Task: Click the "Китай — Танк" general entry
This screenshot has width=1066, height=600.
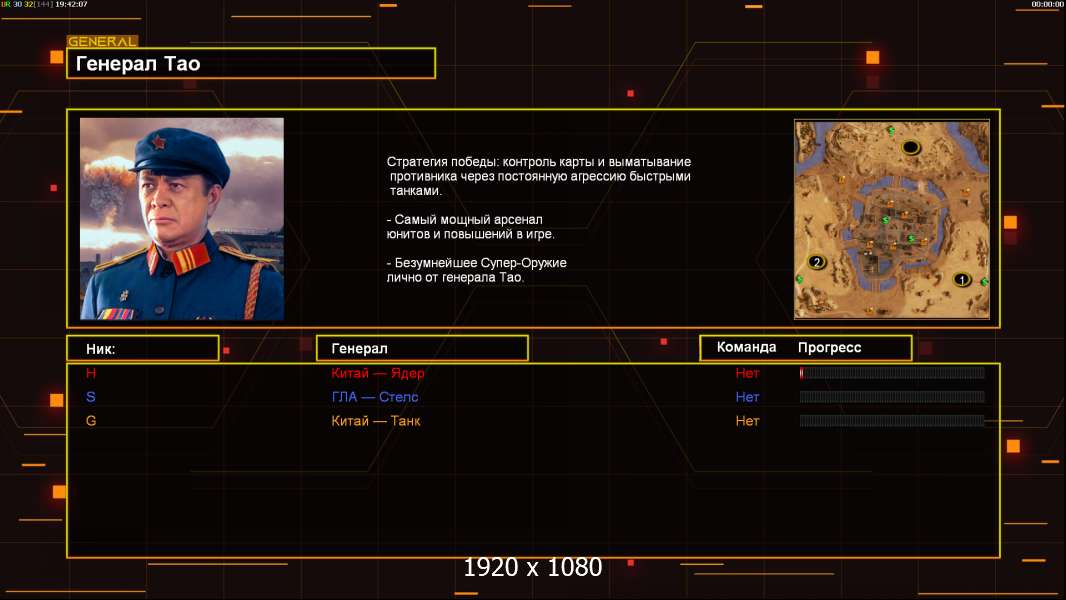Action: (x=376, y=421)
